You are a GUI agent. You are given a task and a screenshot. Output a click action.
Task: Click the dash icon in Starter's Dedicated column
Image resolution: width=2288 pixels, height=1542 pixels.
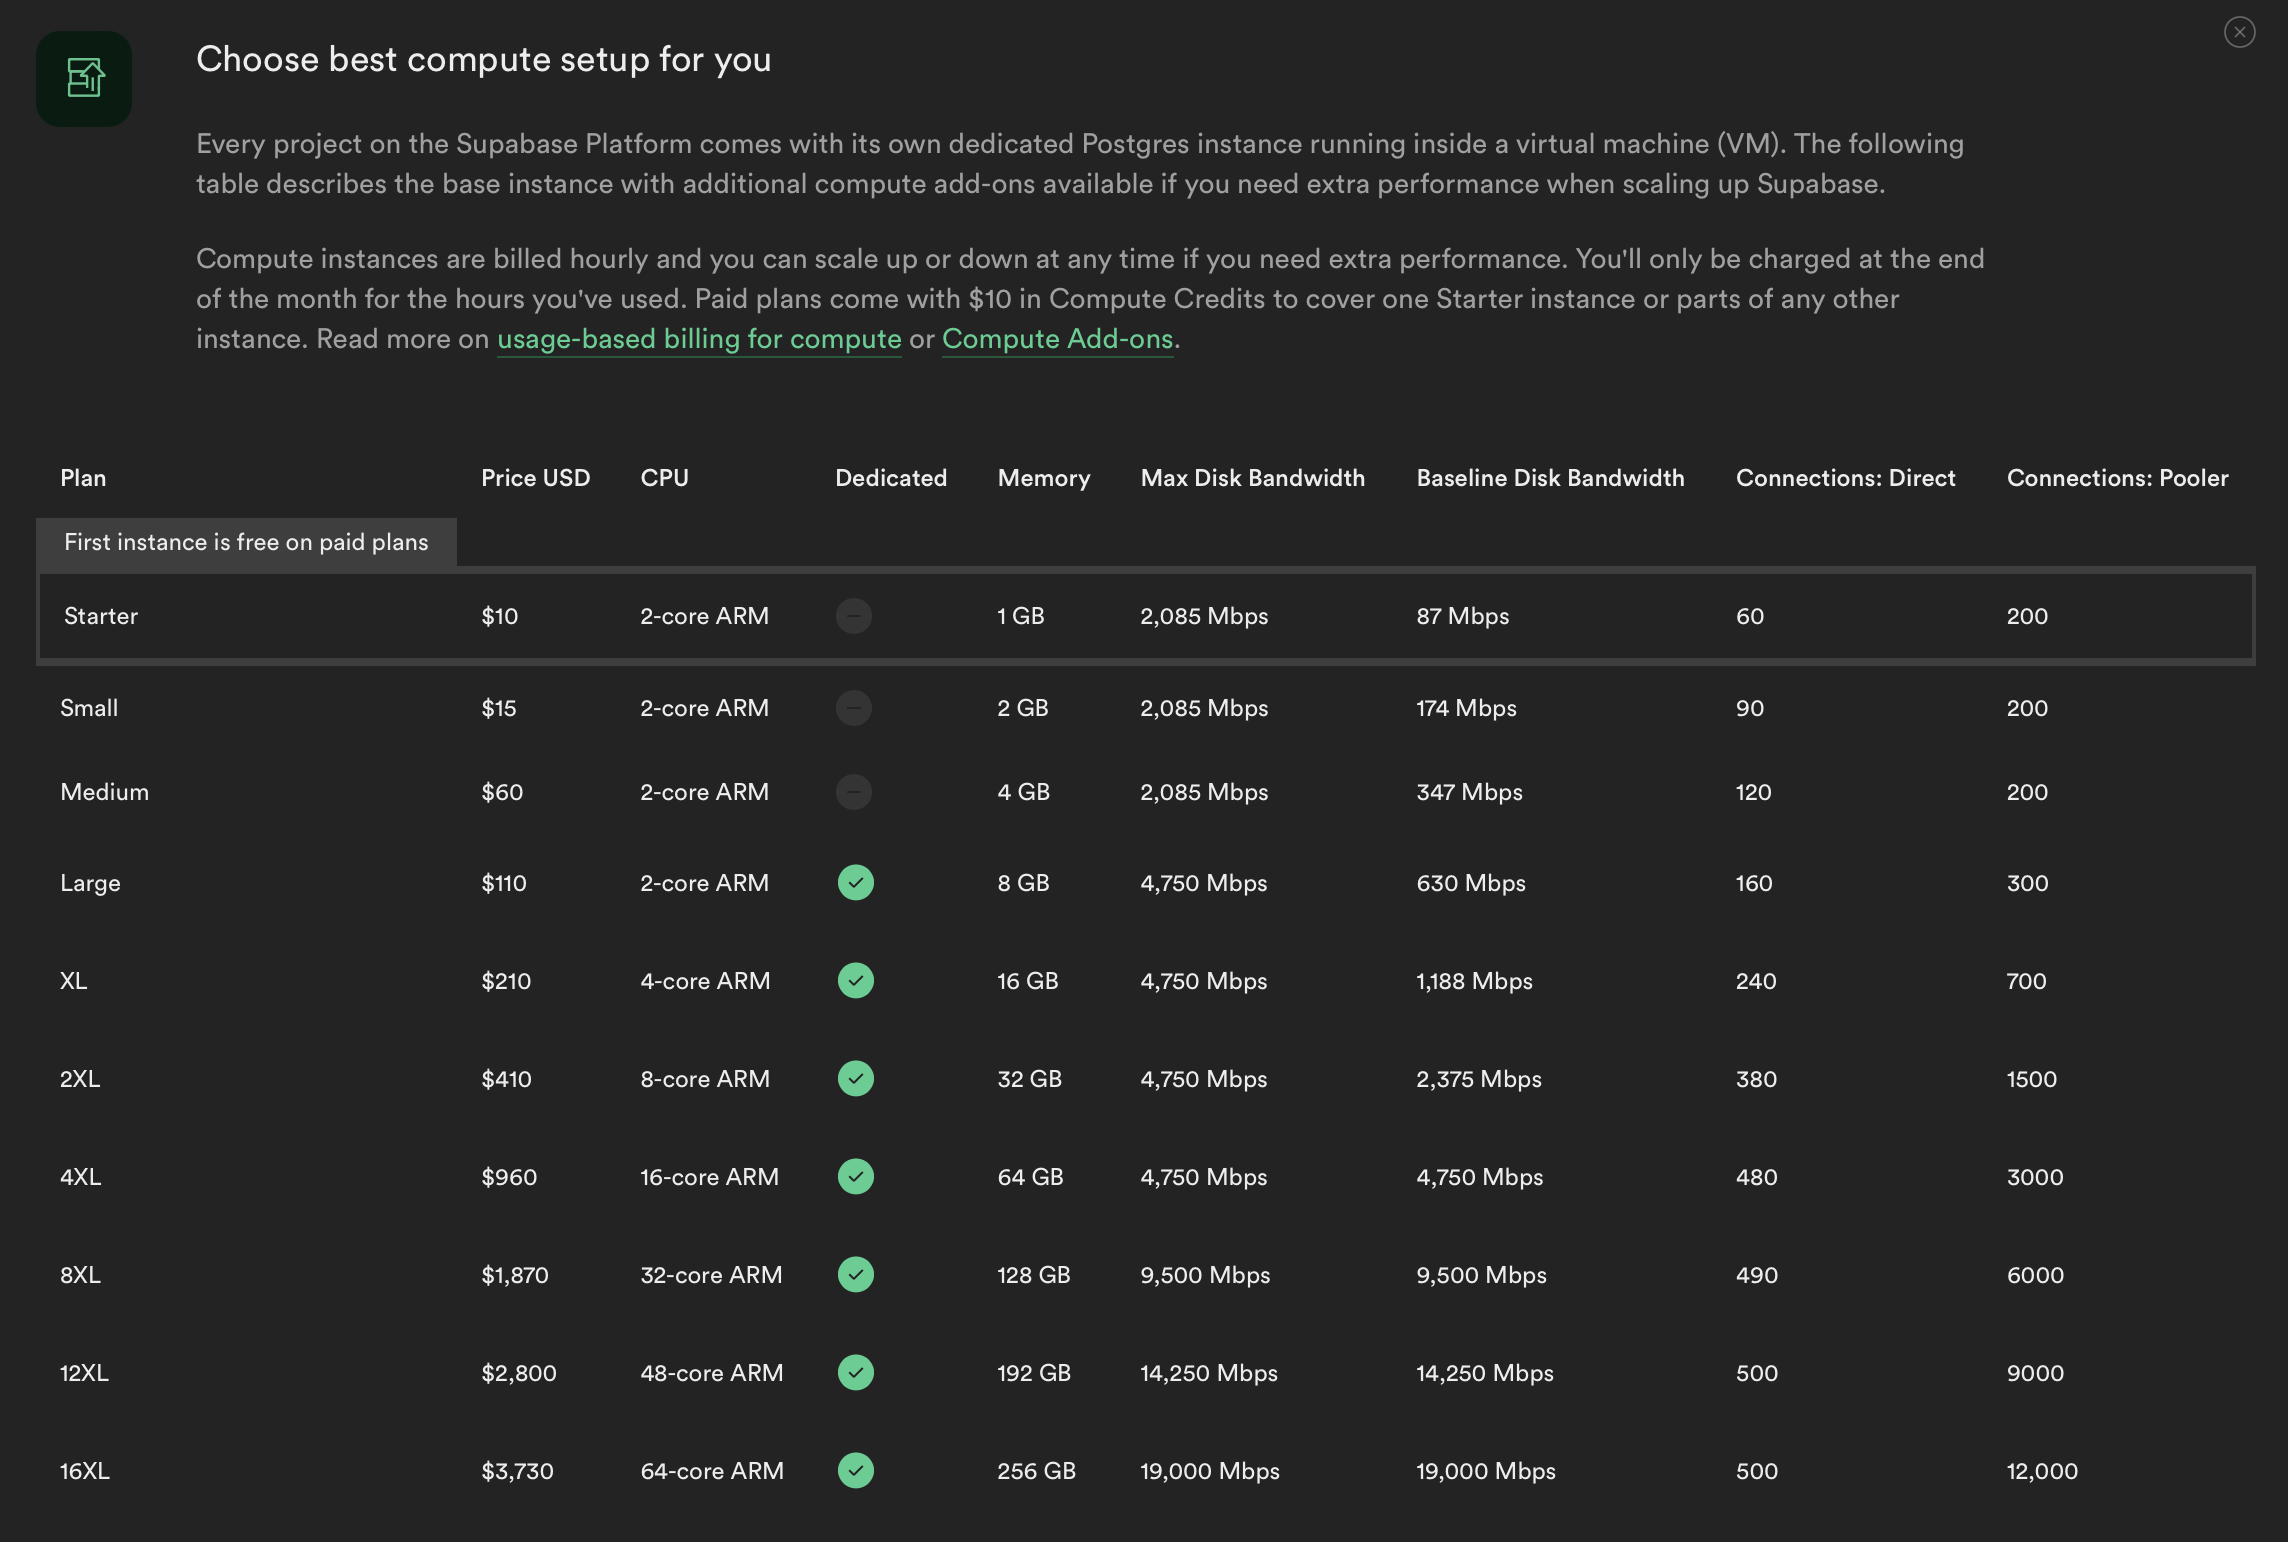click(855, 616)
